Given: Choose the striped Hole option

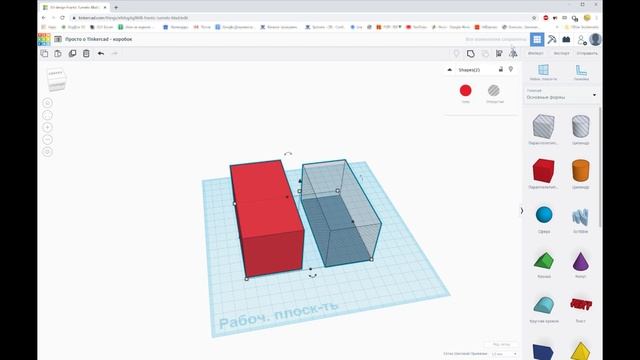Looking at the screenshot, I should coord(494,91).
